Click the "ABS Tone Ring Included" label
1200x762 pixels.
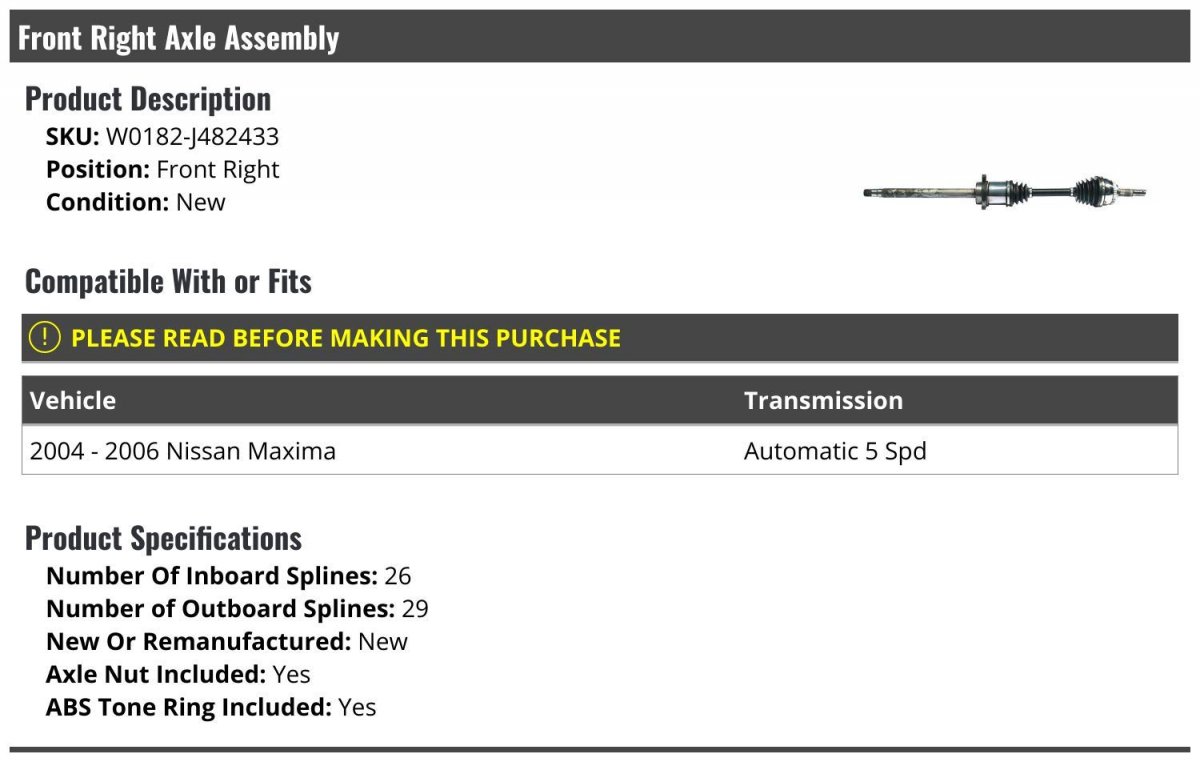188,707
